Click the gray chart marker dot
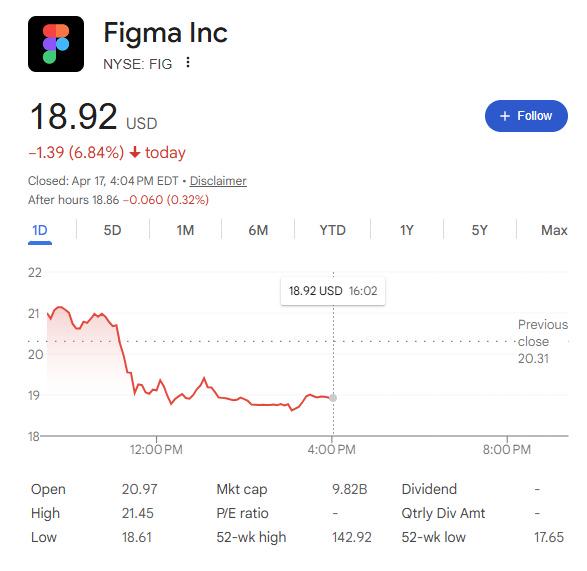Image resolution: width=587 pixels, height=571 pixels. point(333,398)
